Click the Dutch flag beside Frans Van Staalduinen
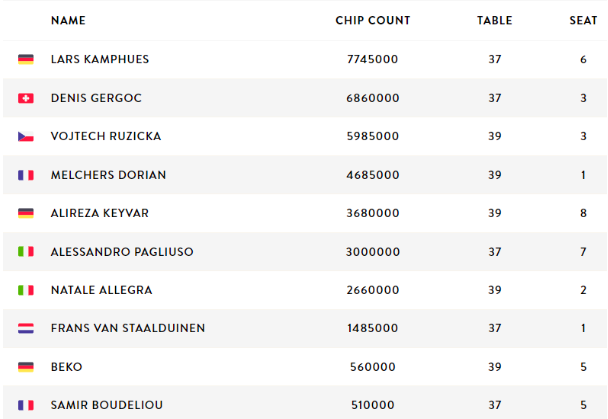The width and height of the screenshot is (608, 419). [x=26, y=329]
